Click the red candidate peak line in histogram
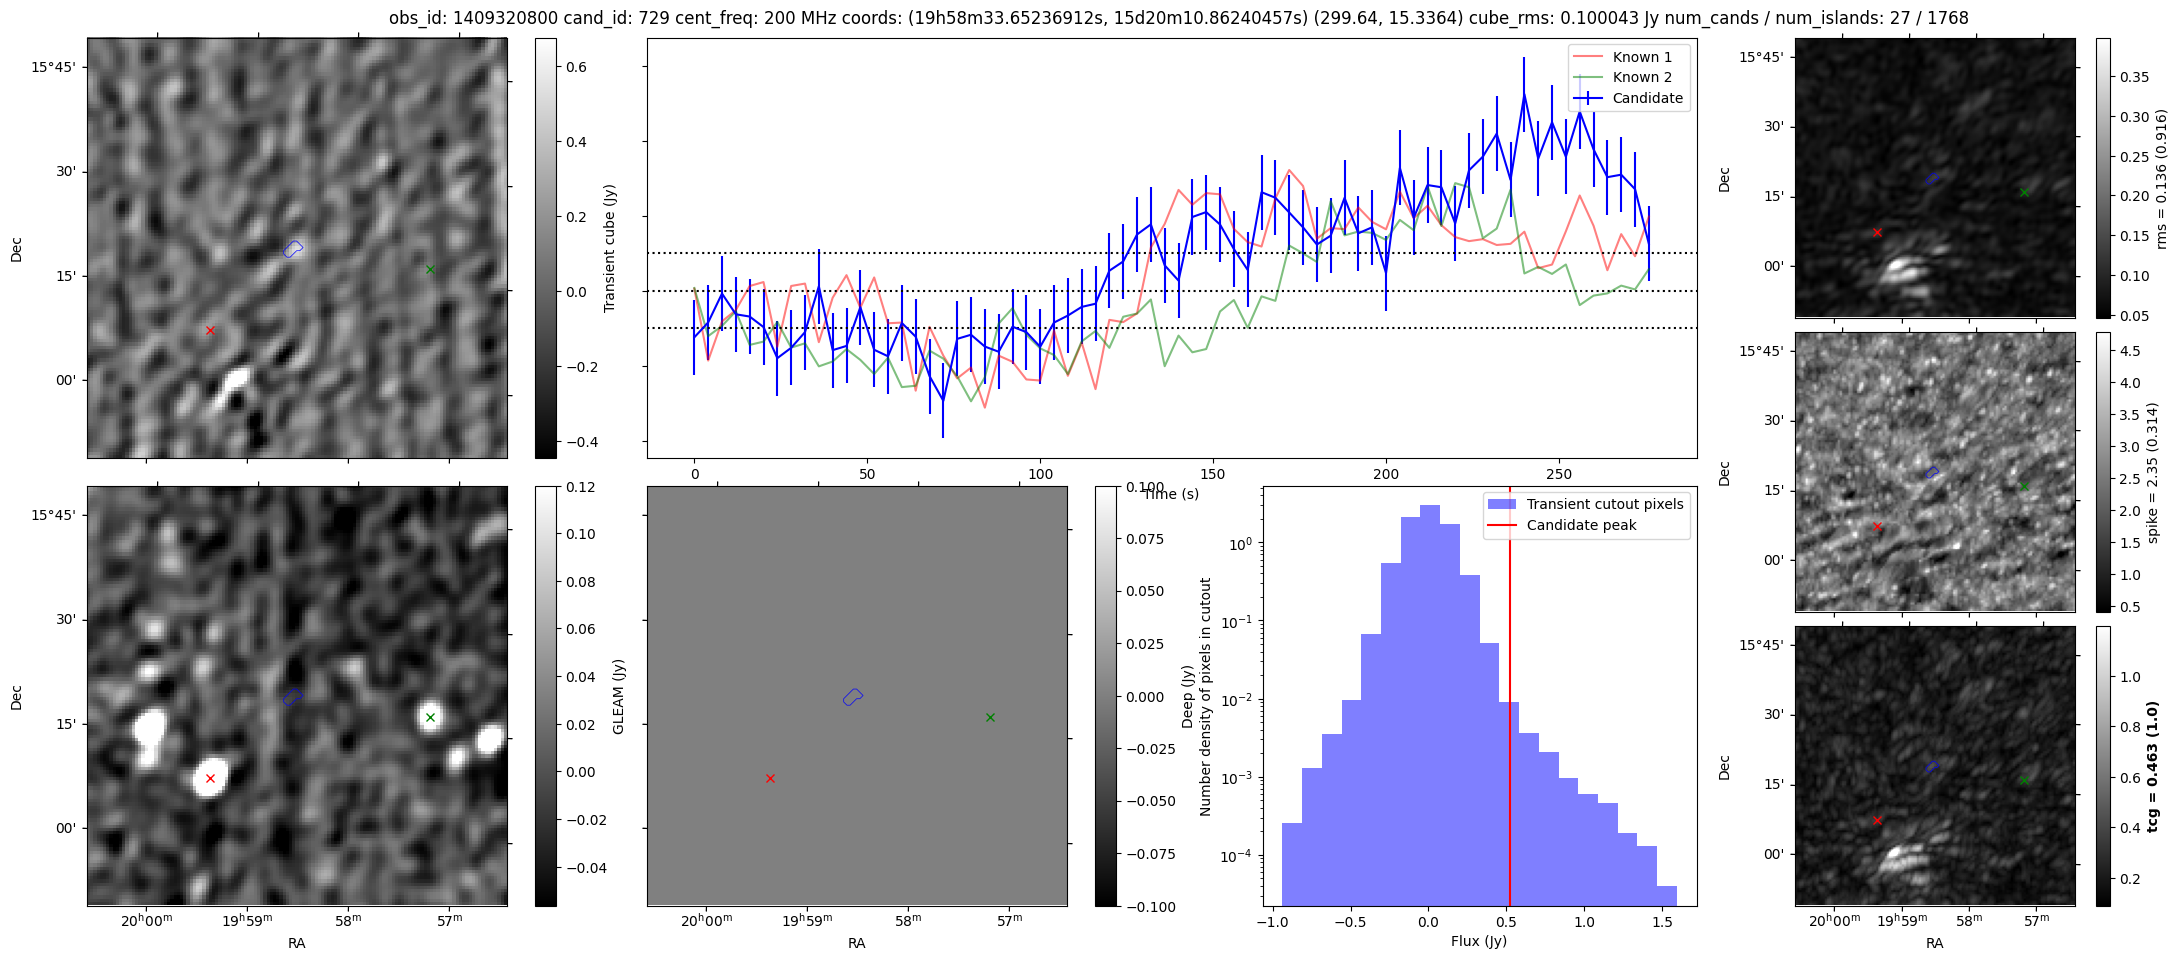Viewport: 2179px width, 960px height. pos(1510,700)
